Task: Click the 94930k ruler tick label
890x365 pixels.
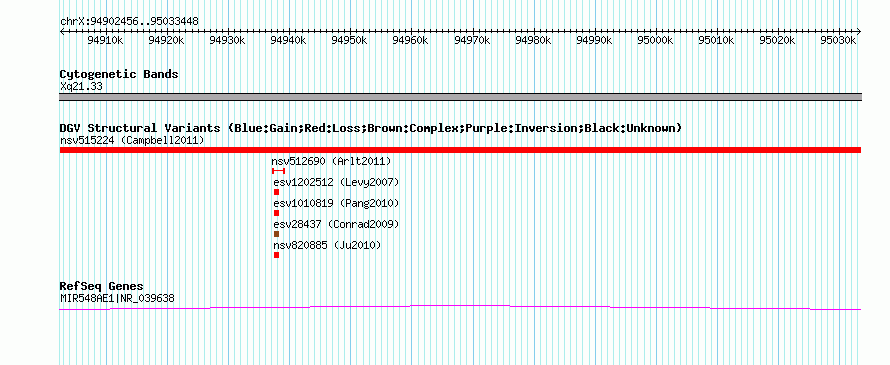Action: [x=227, y=41]
